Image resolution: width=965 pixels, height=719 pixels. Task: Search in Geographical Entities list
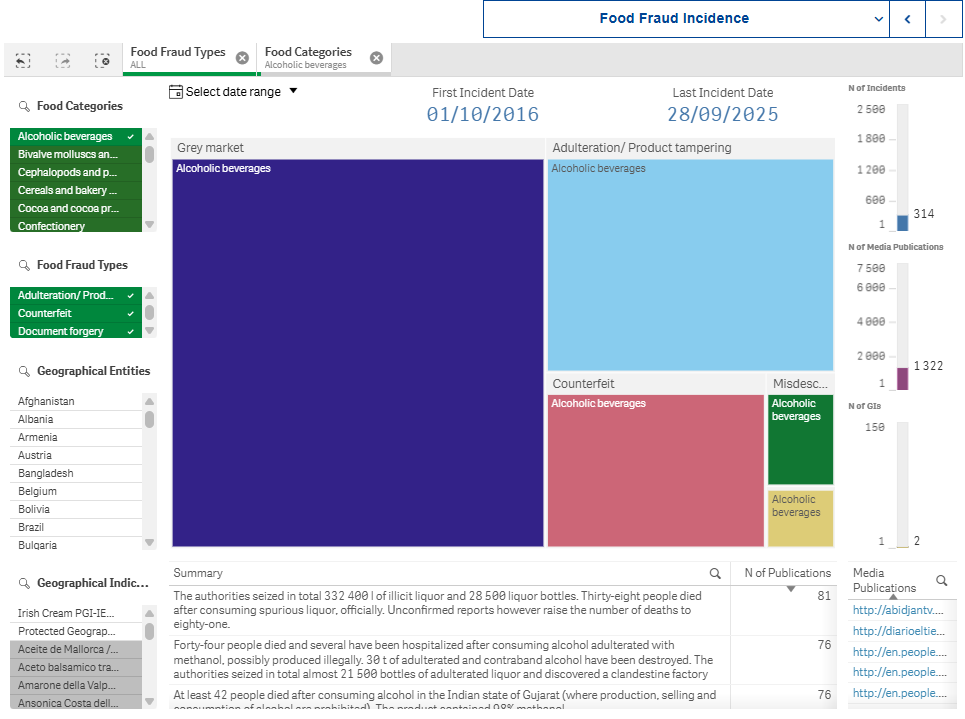coord(25,371)
